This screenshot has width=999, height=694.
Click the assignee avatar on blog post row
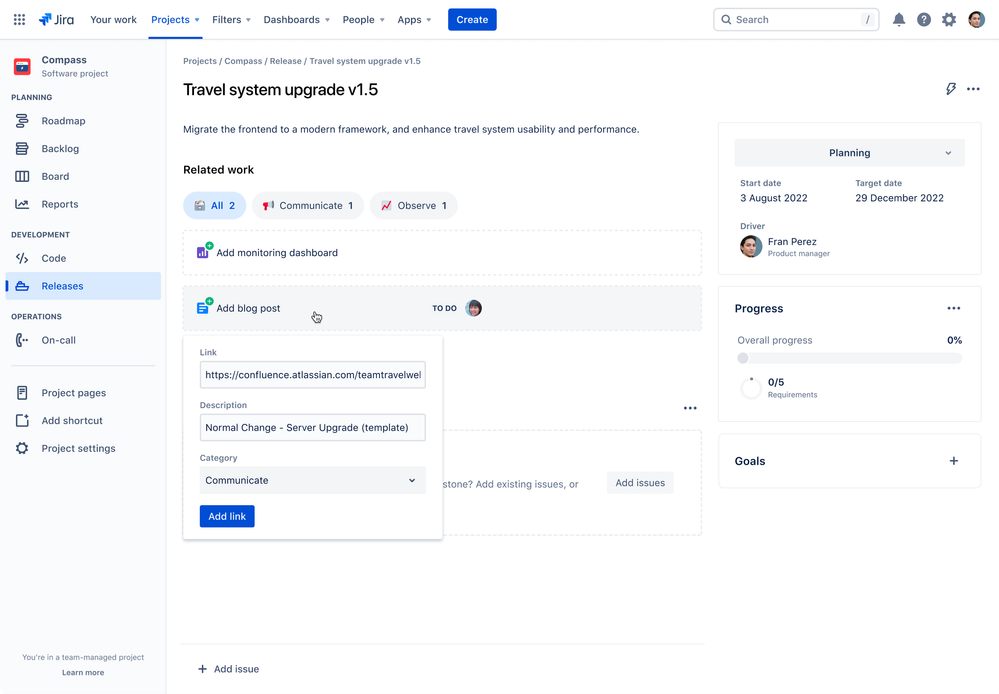coord(473,308)
